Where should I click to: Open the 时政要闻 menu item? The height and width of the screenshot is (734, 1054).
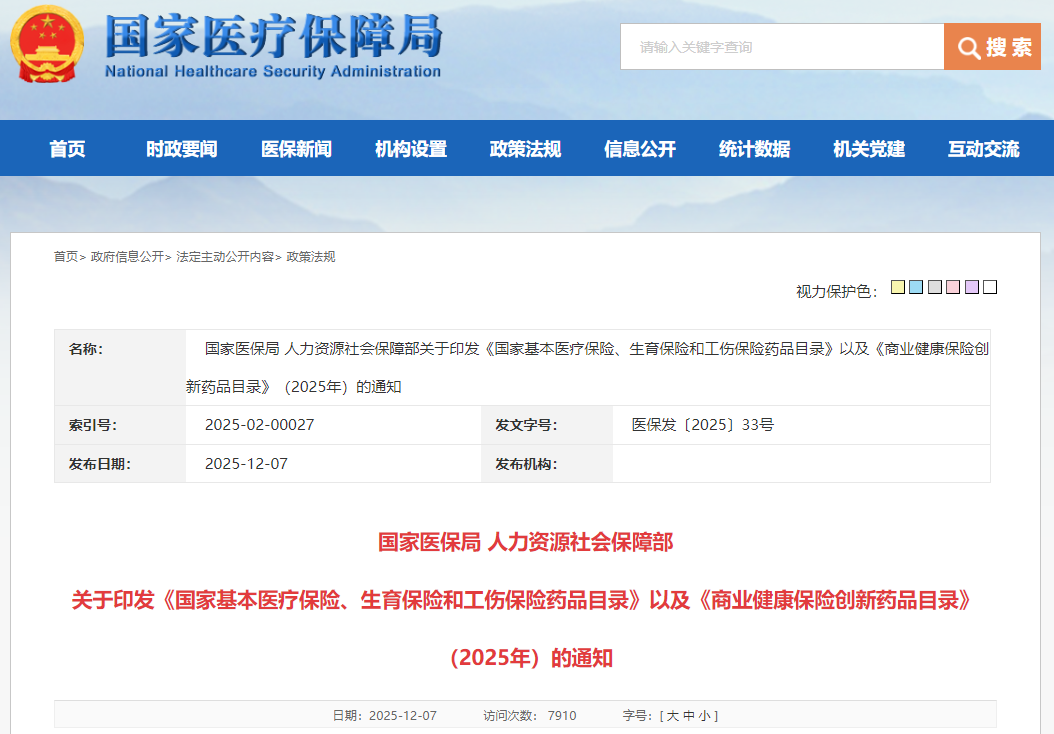[181, 149]
